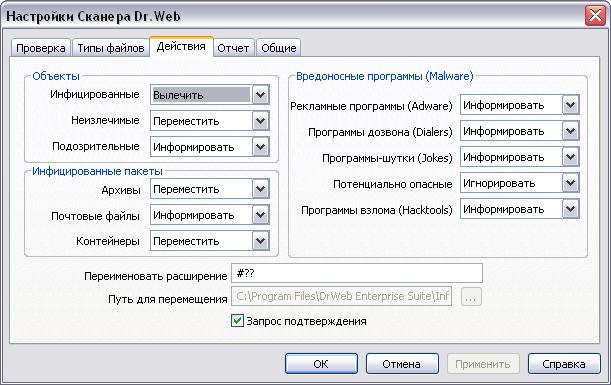Click the Программы-шутки (Jokes) label
This screenshot has height=385, width=611.
pos(387,158)
